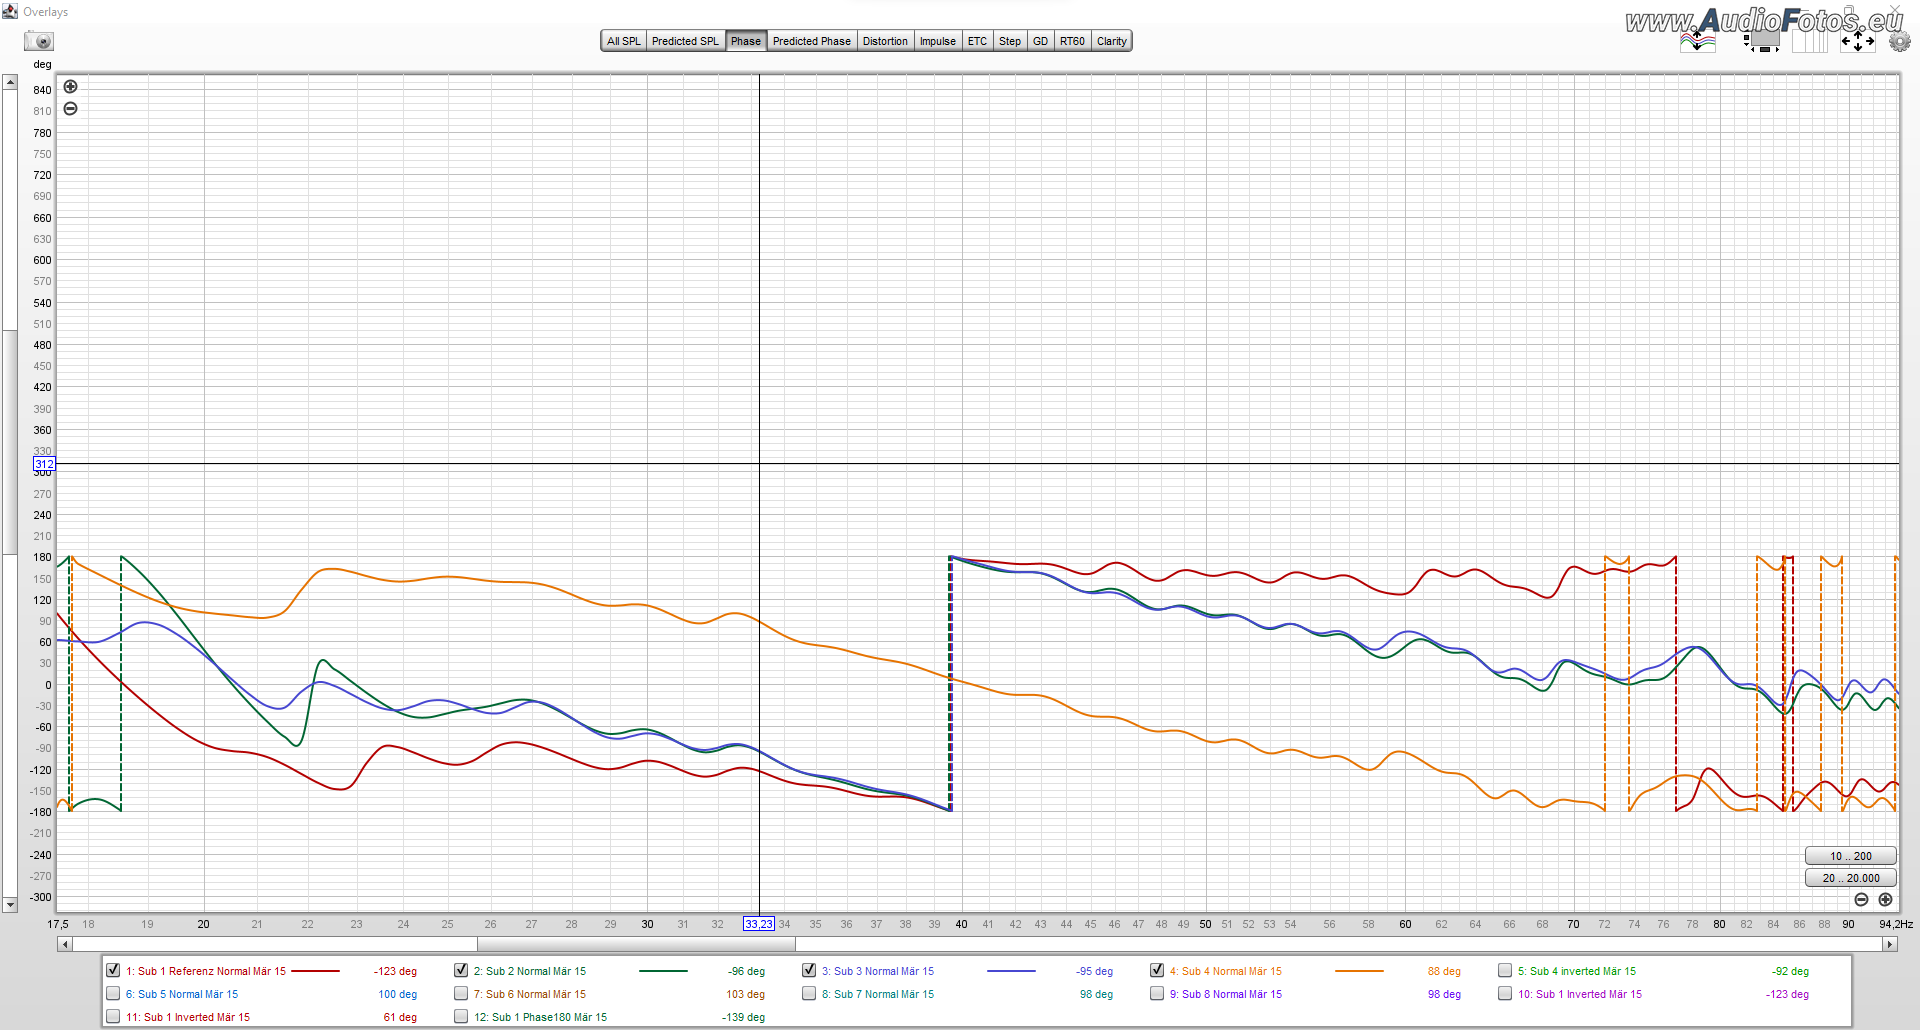Click the vertical scrollbar thumb

click(x=10, y=440)
